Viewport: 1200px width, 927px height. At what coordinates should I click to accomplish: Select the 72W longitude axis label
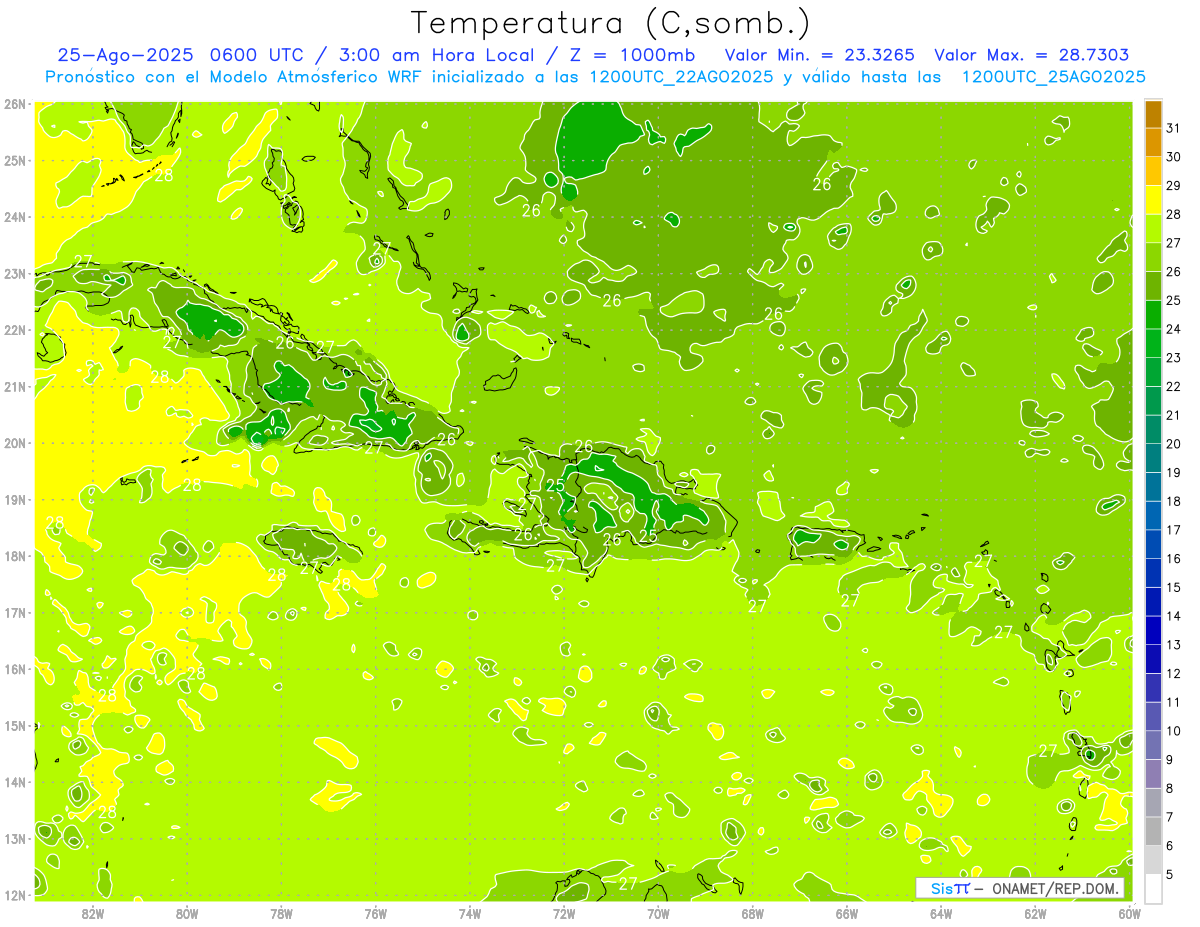564,913
